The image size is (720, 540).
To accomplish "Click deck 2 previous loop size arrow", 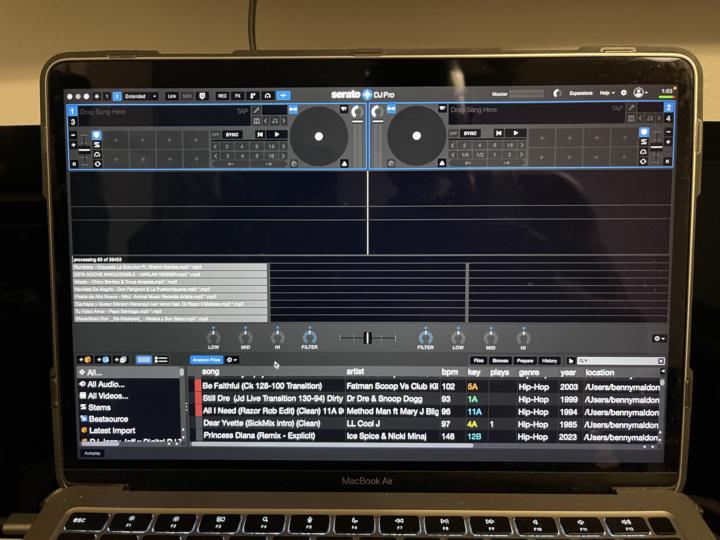I will [x=453, y=154].
